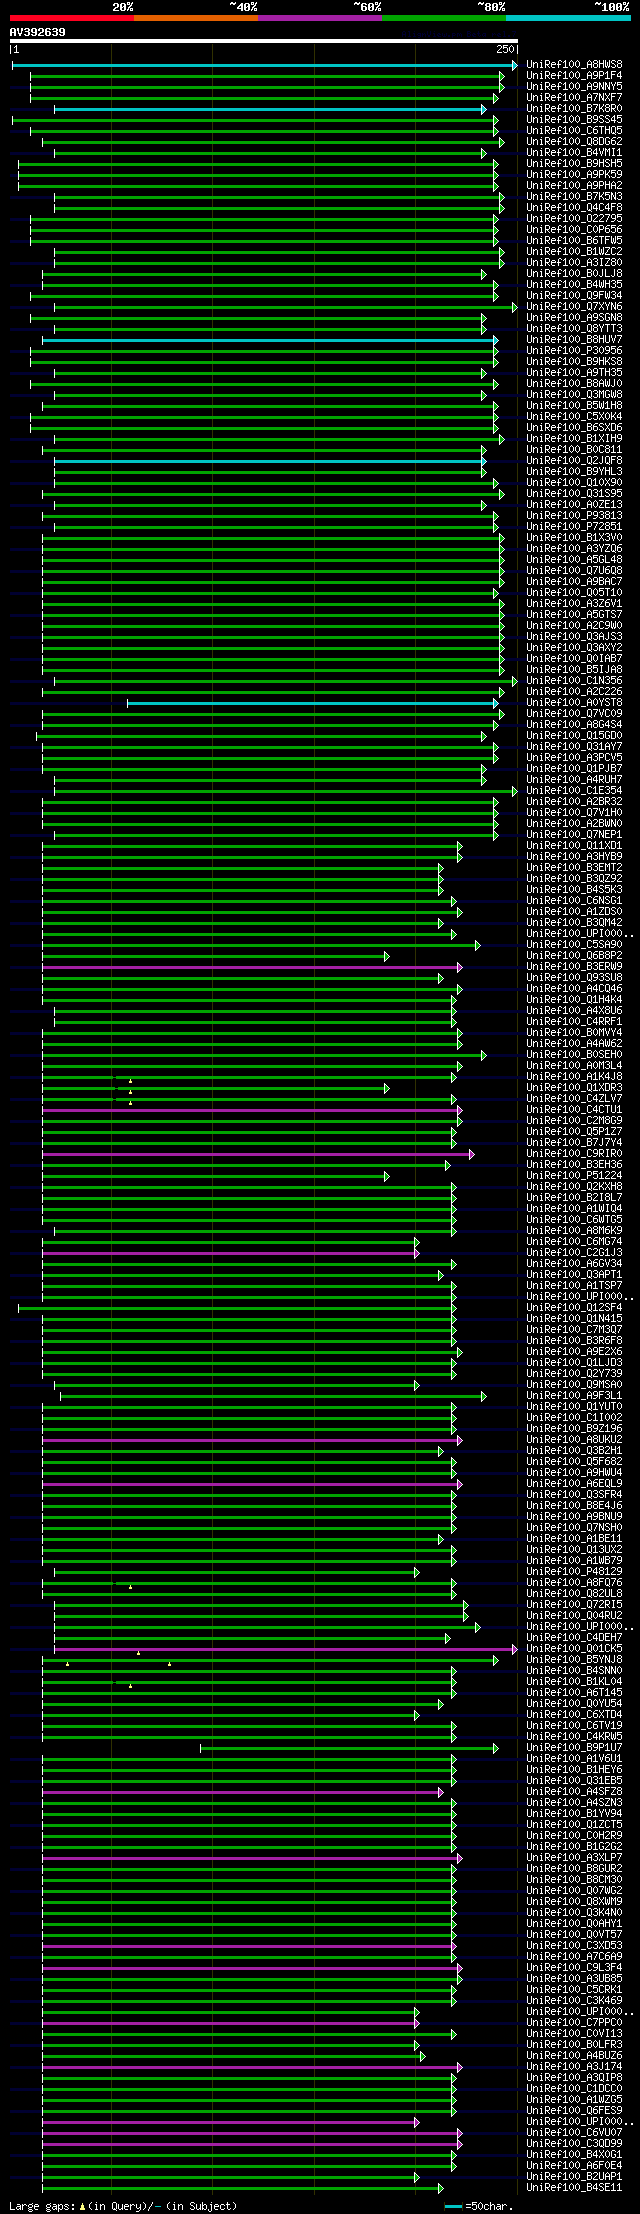Click the purple alignment bar for UniRef100_B3ERW9
This screenshot has width=640, height=2214.
point(252,967)
